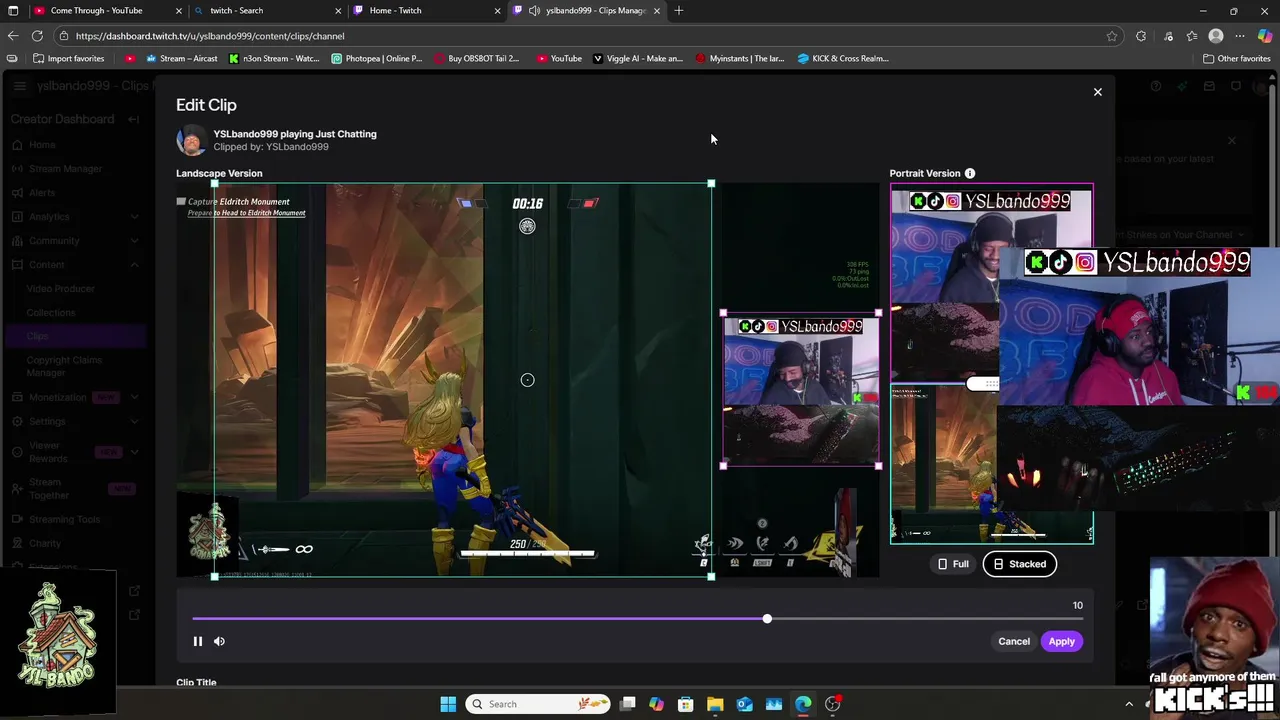This screenshot has width=1280, height=720.
Task: Add this page to favorites
Action: click(x=1112, y=36)
